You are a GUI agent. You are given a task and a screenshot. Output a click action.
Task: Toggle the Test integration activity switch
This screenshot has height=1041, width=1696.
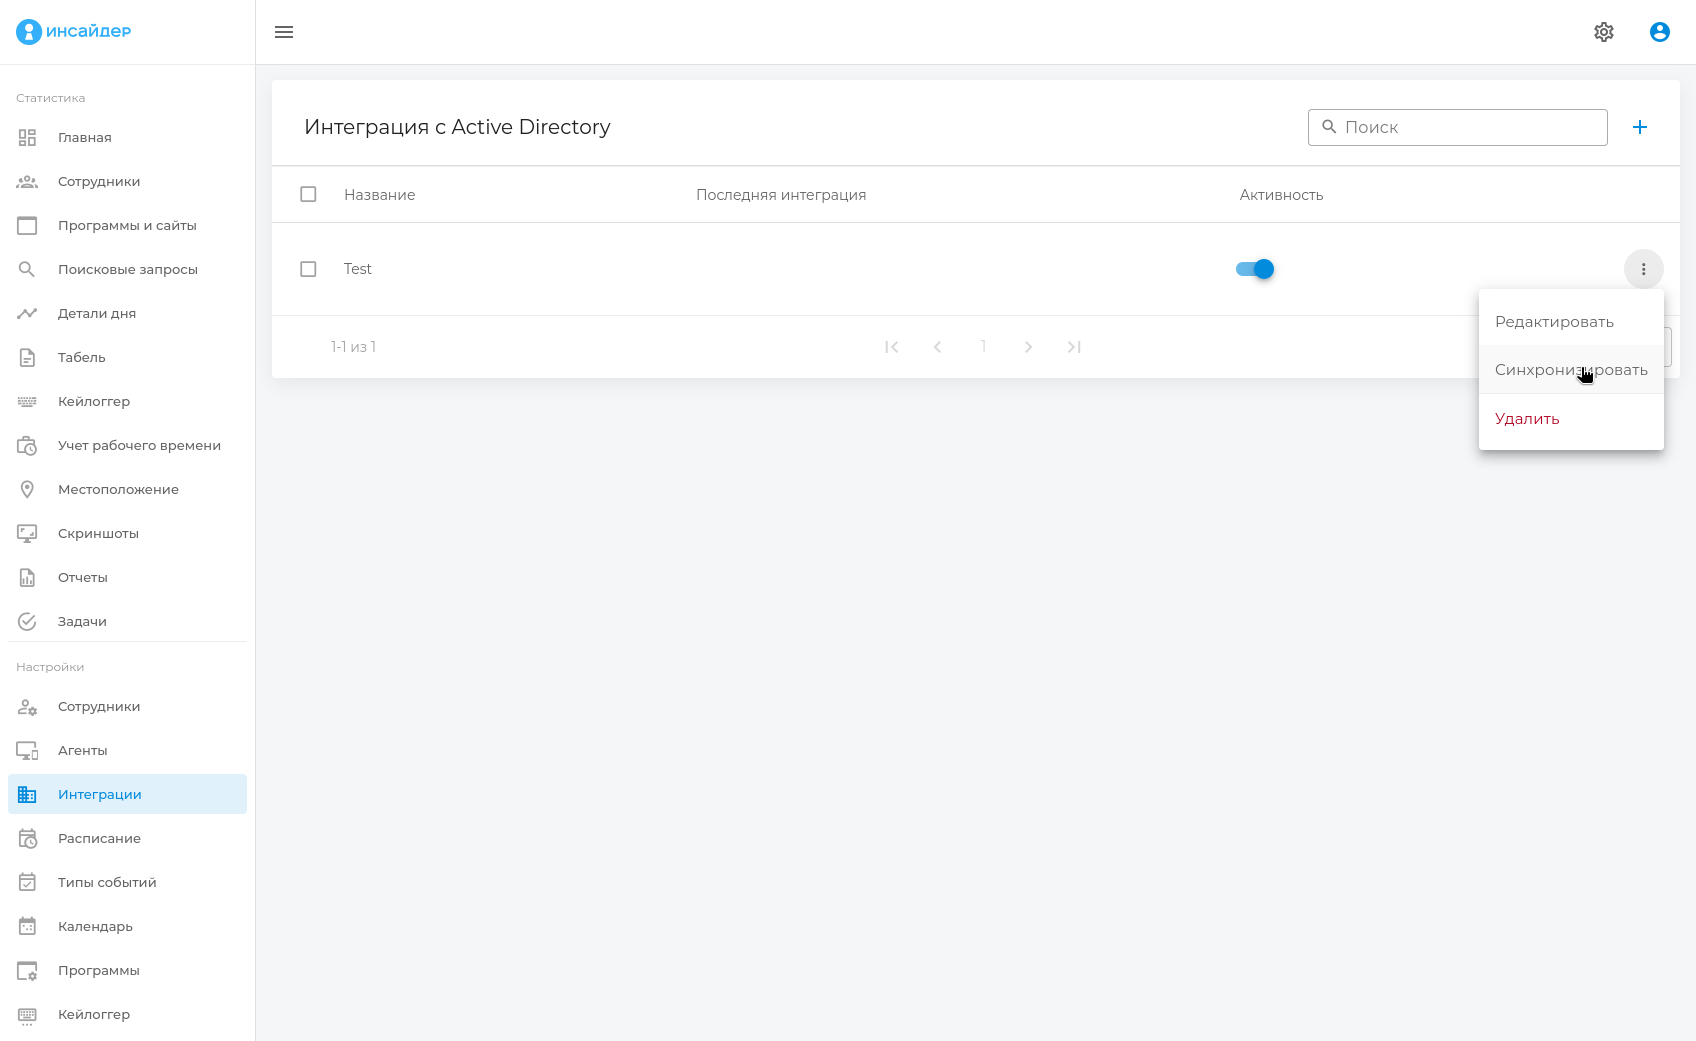click(x=1255, y=269)
